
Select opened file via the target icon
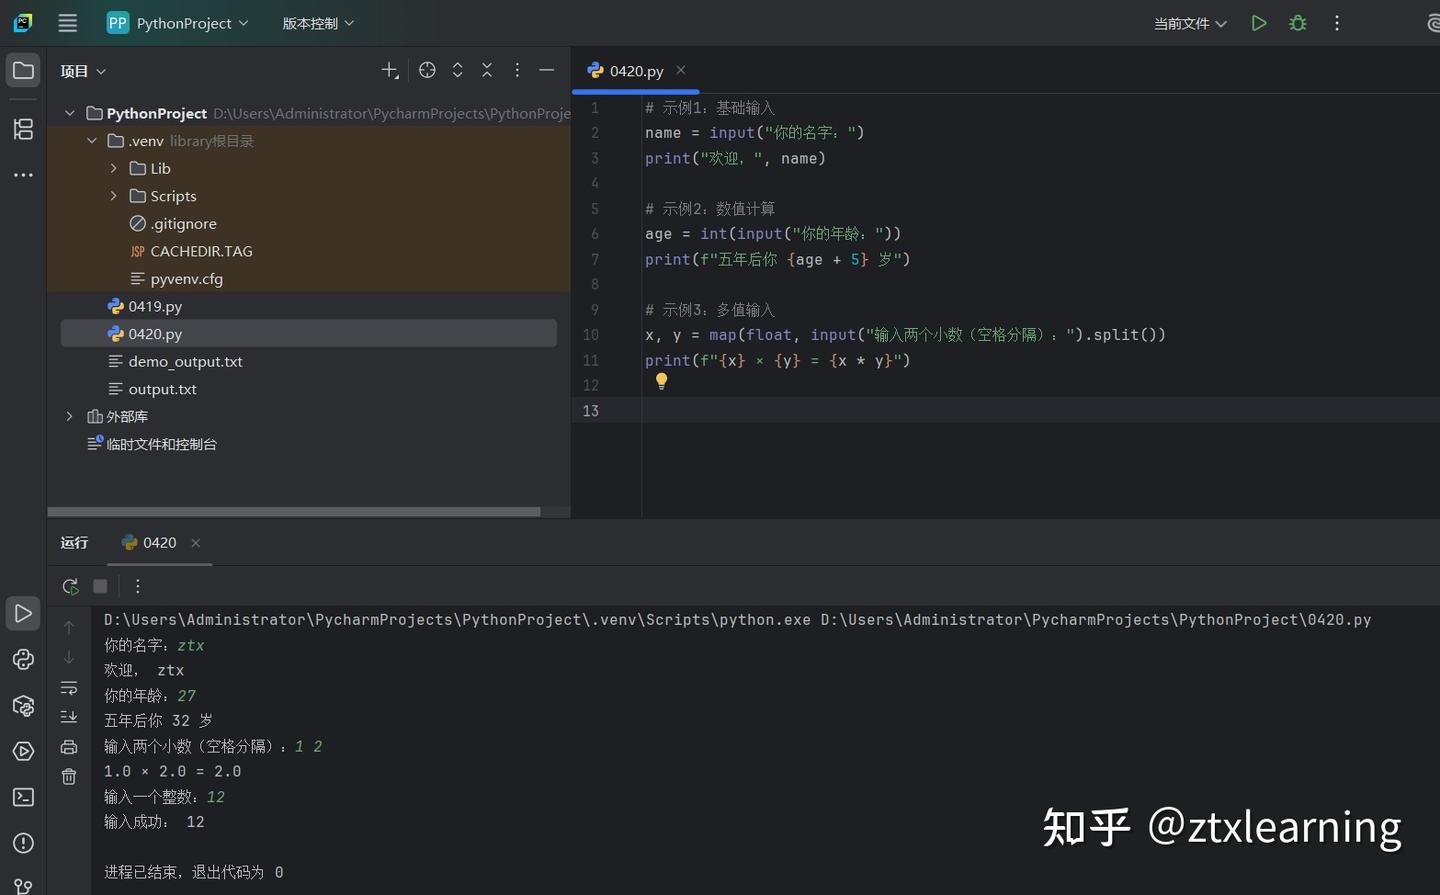[427, 70]
